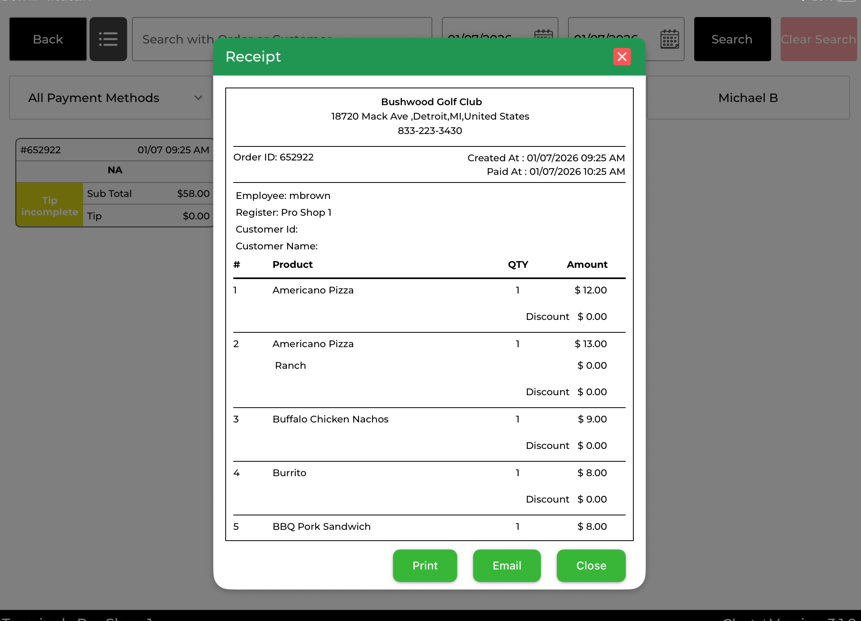
Task: Click the Burrito line item on receipt
Action: 289,473
